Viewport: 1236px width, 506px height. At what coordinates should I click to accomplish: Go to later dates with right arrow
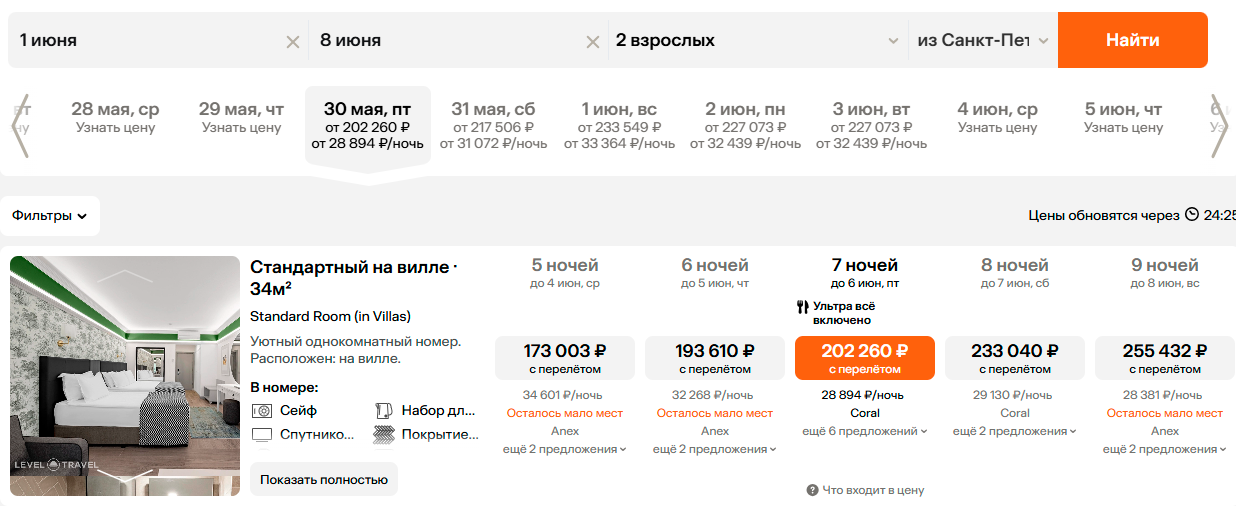[x=1218, y=126]
